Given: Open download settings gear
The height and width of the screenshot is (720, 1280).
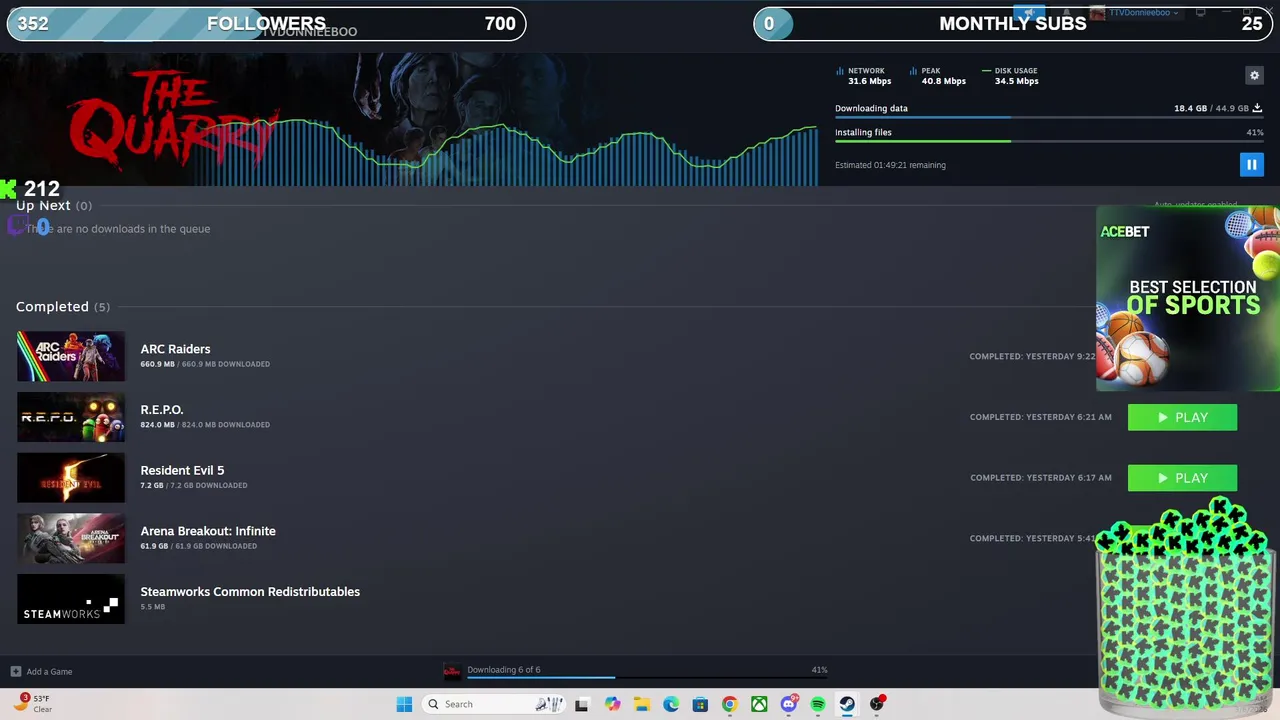Looking at the screenshot, I should coord(1254,75).
